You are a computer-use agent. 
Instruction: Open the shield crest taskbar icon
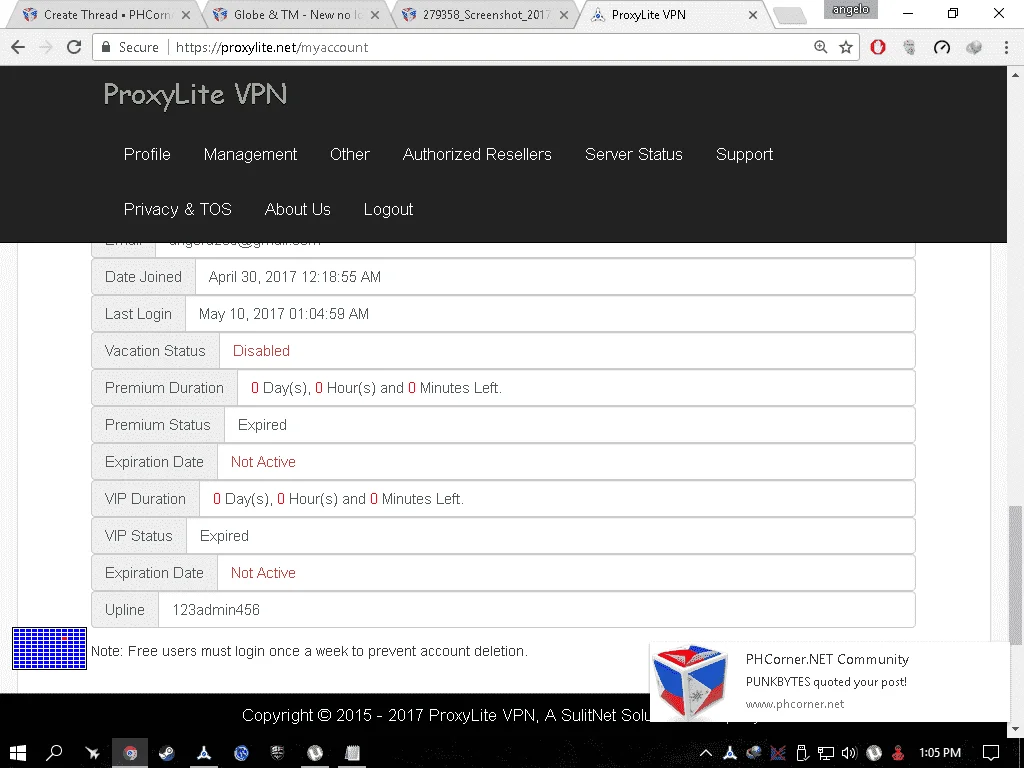[x=278, y=753]
